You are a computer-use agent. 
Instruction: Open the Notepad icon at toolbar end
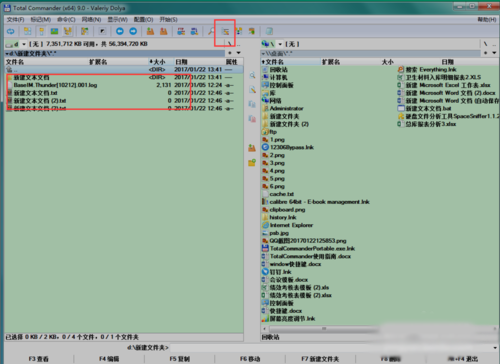[269, 31]
